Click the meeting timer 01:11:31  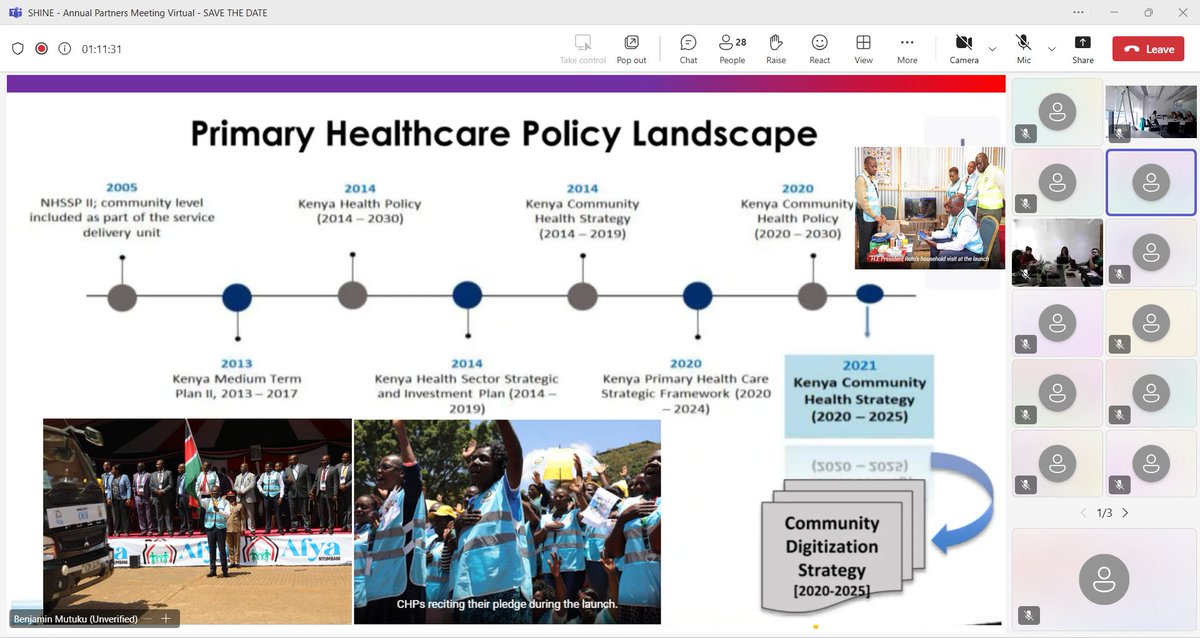(102, 49)
